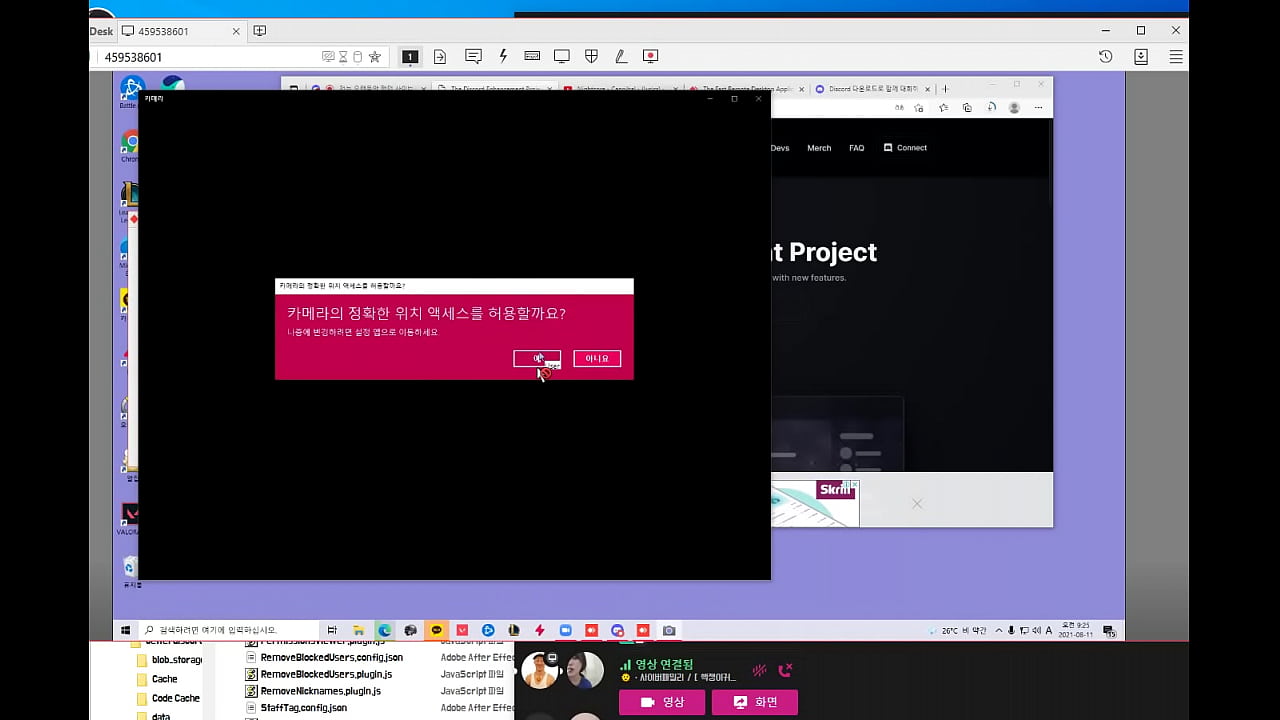Toggle screen share with 화면 button
This screenshot has width=1280, height=720.
pyautogui.click(x=754, y=702)
